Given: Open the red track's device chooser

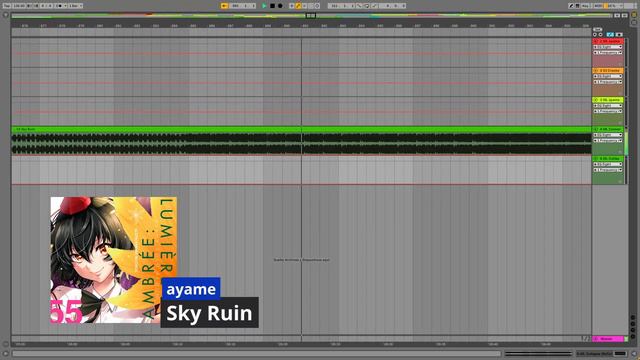Looking at the screenshot, I should 608,47.
